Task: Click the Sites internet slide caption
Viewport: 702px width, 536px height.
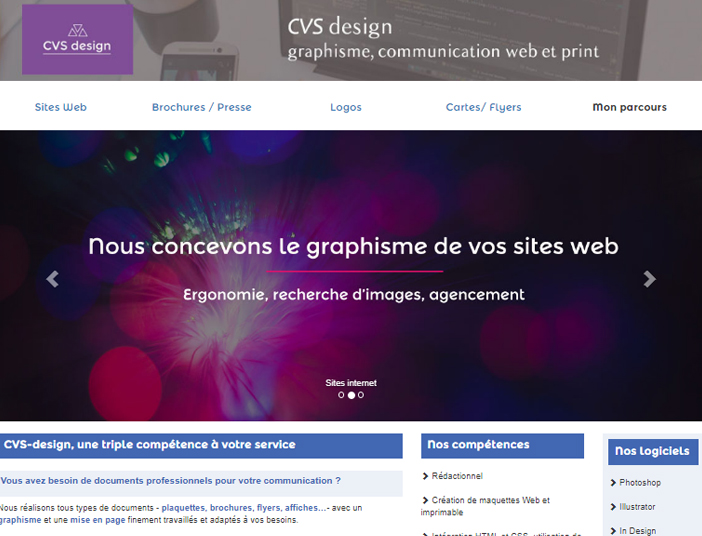Action: [351, 383]
